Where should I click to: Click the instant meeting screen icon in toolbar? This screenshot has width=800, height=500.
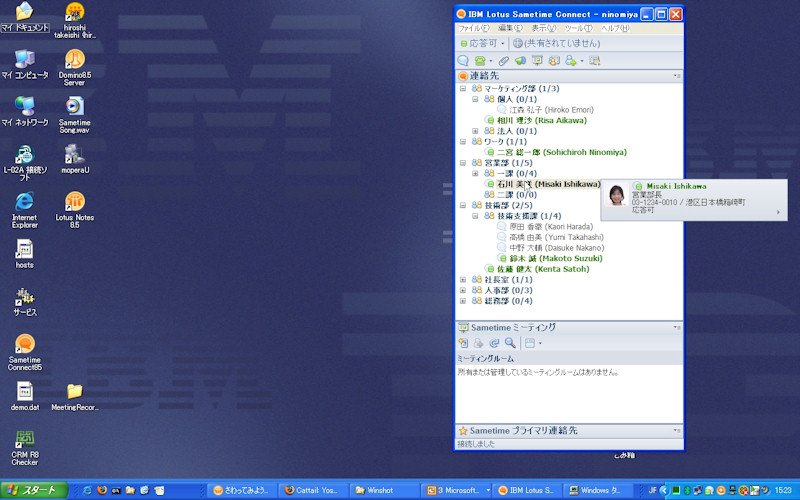(x=537, y=61)
